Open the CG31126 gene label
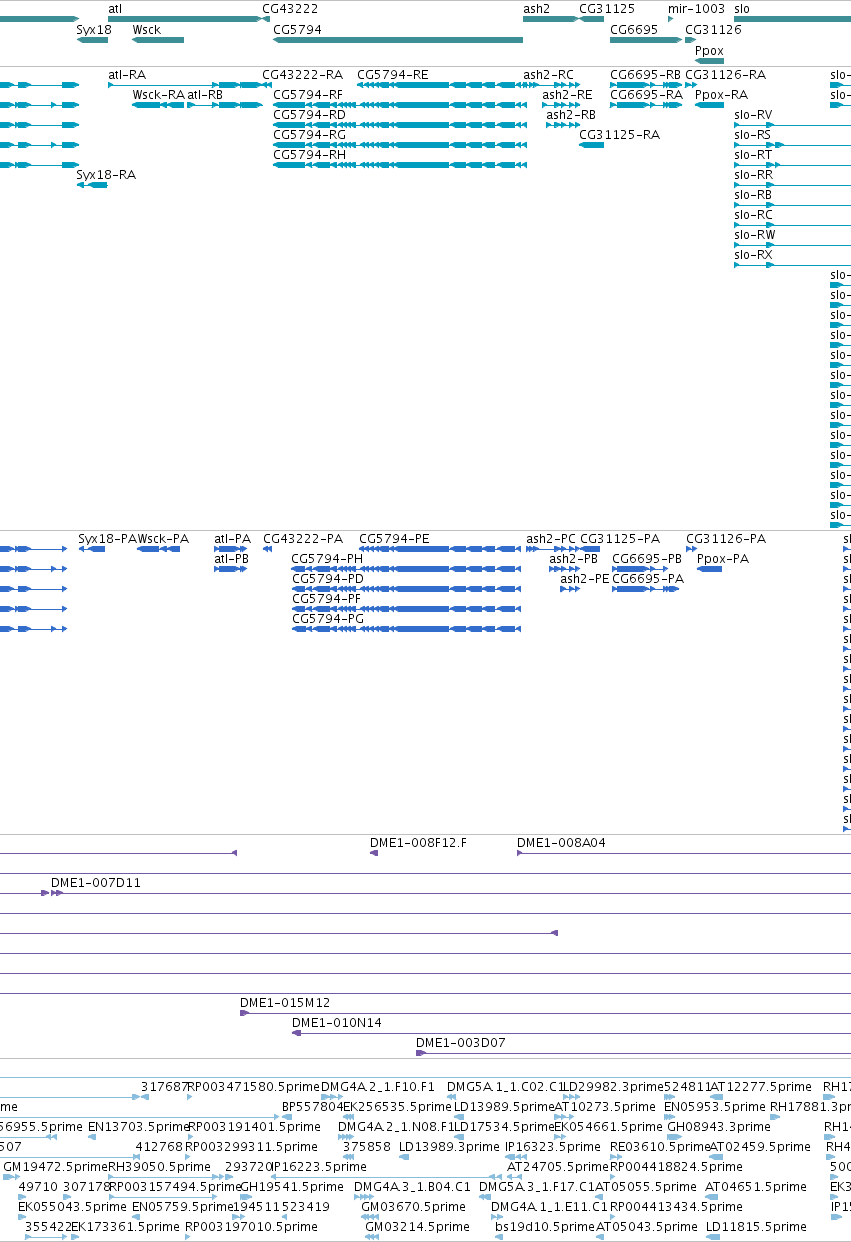The width and height of the screenshot is (851, 1242). [x=713, y=30]
